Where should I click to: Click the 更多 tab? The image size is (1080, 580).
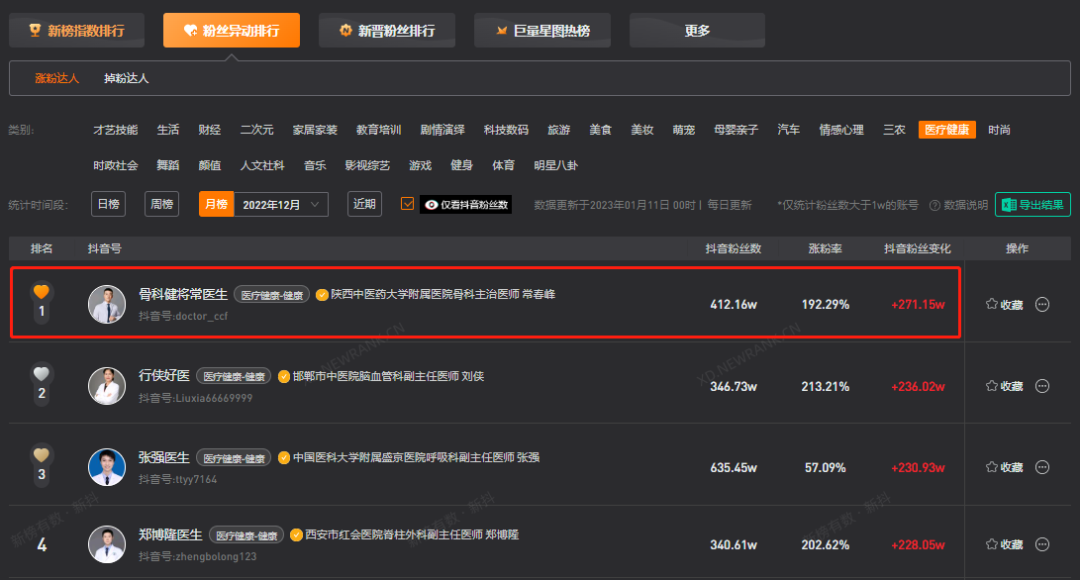(697, 30)
